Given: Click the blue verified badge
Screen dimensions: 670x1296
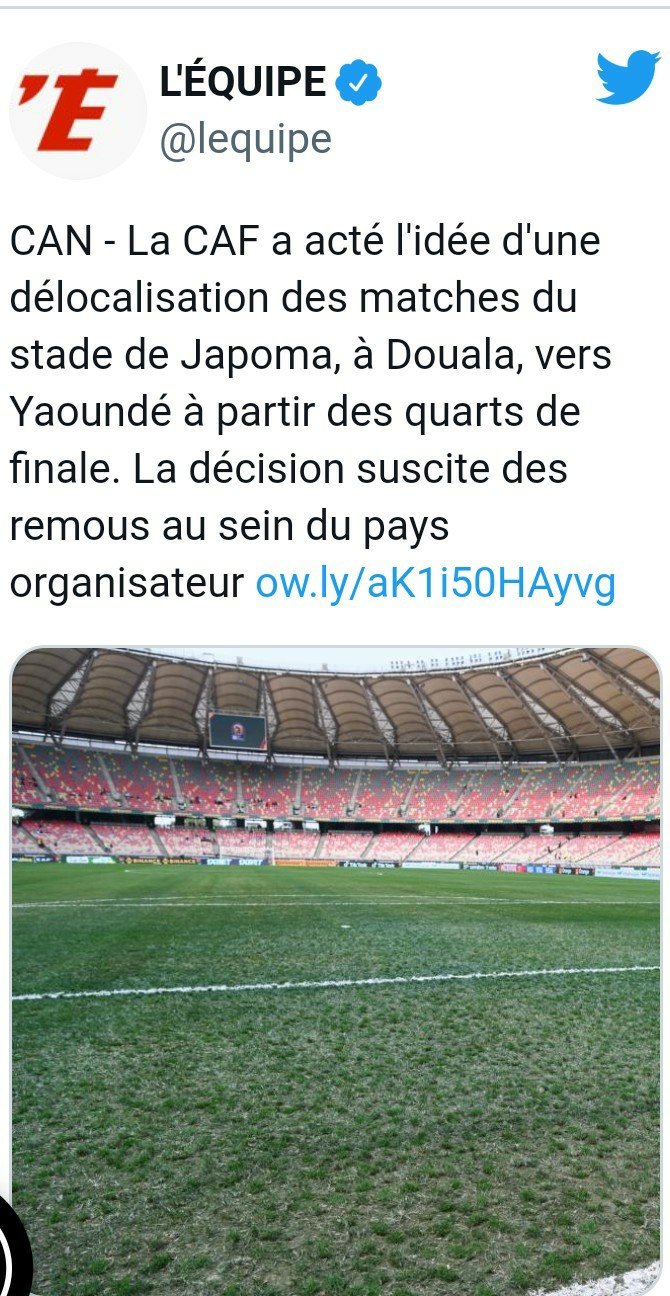Looking at the screenshot, I should tap(358, 84).
